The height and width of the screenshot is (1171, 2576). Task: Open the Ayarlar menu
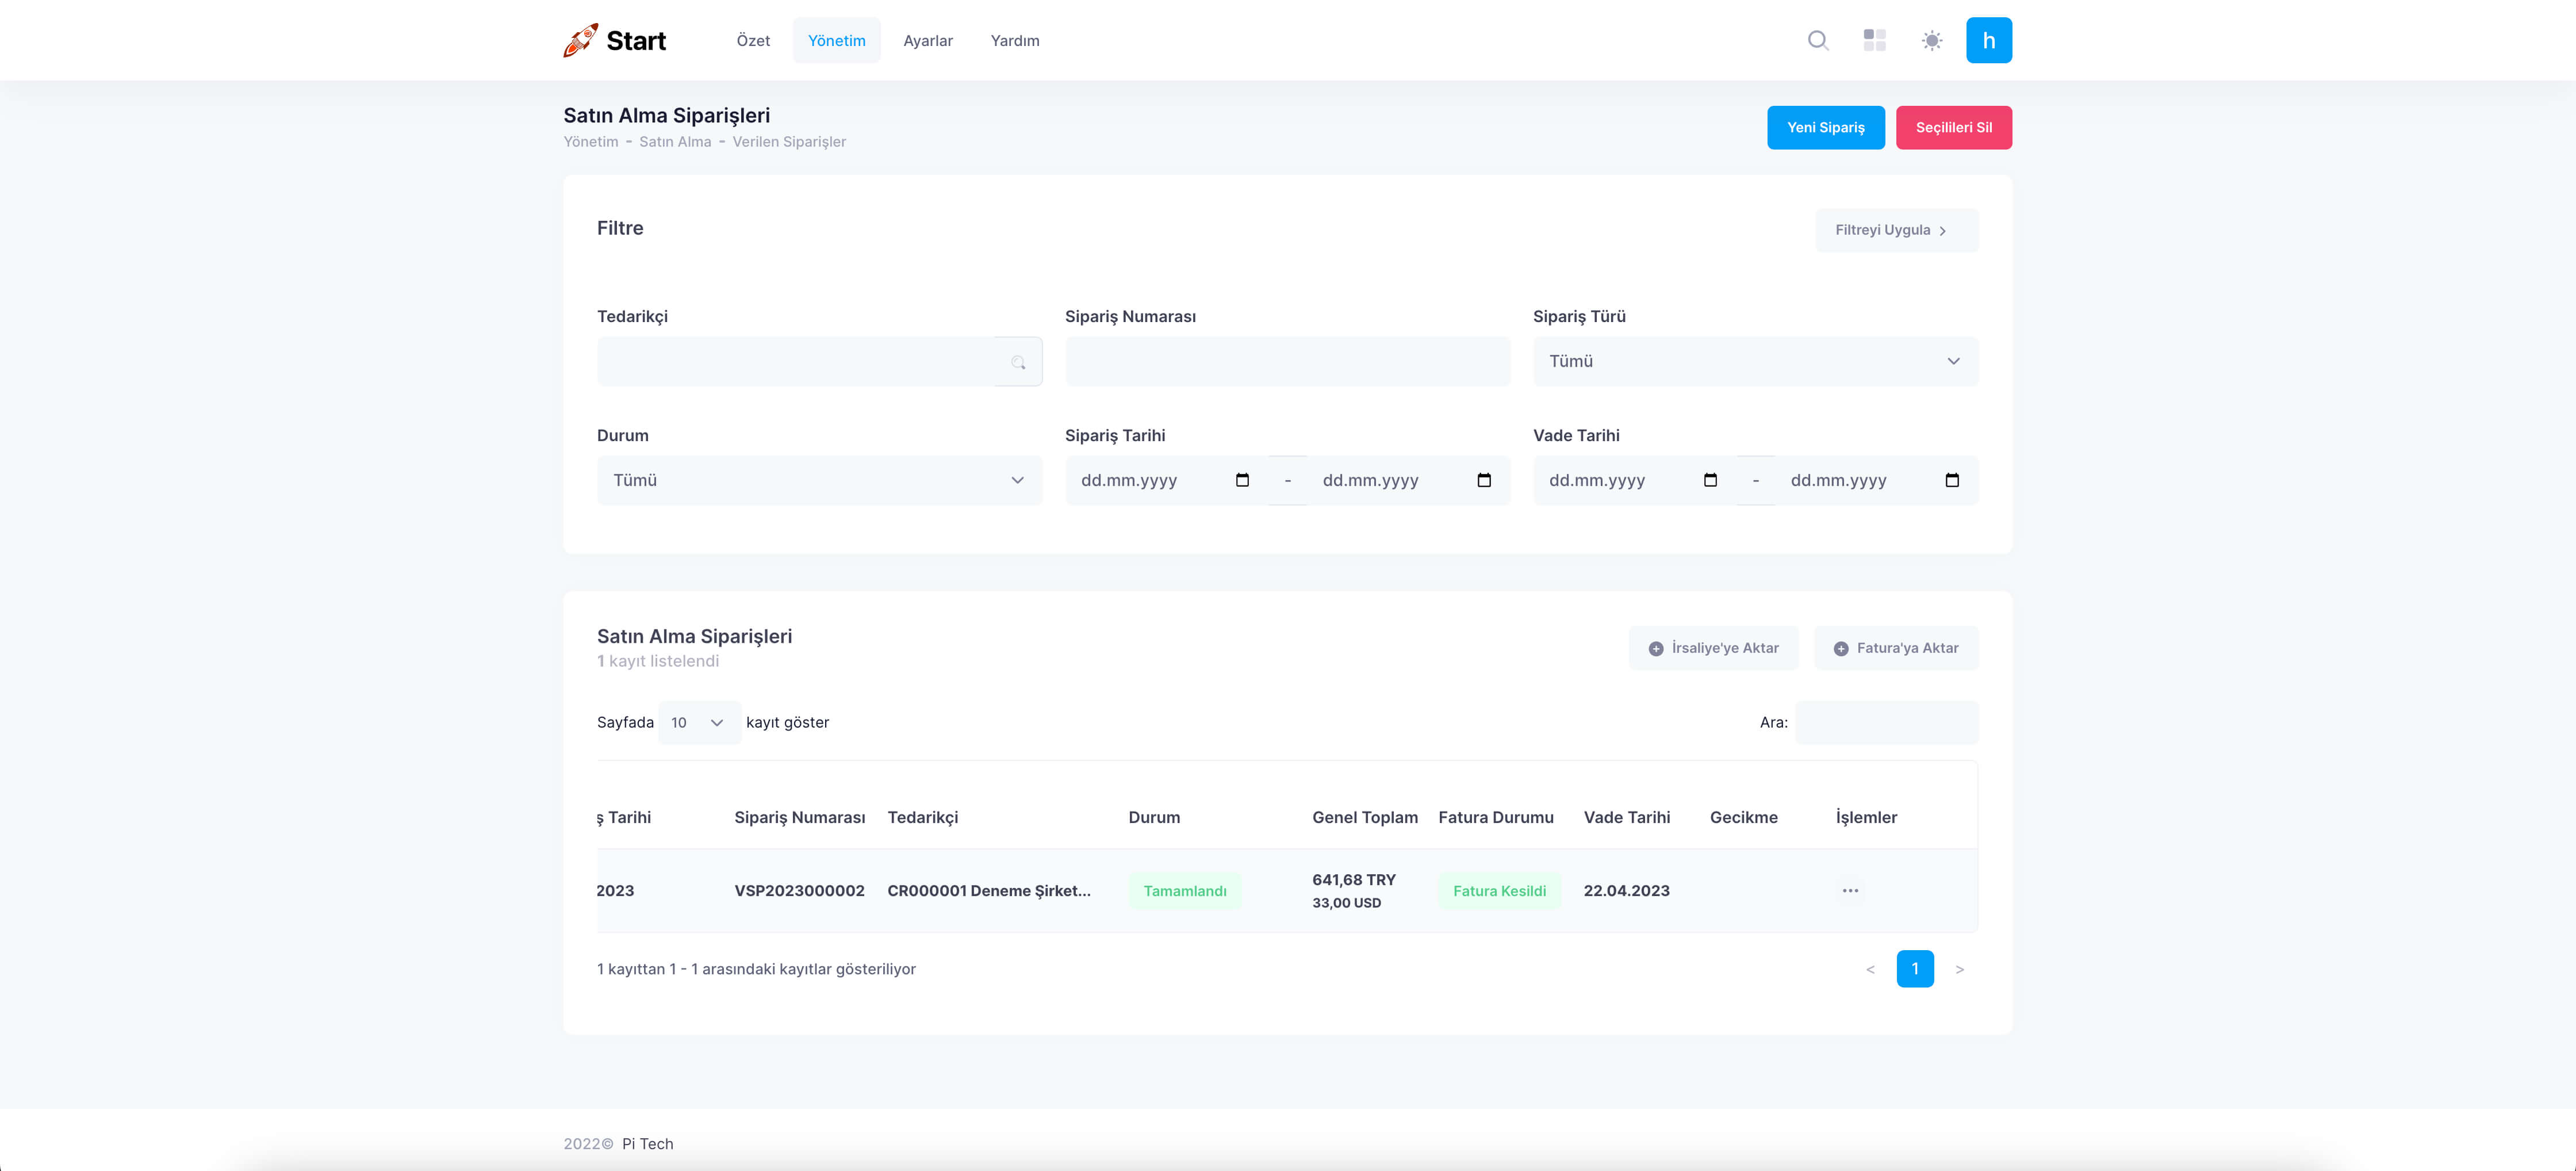(927, 40)
